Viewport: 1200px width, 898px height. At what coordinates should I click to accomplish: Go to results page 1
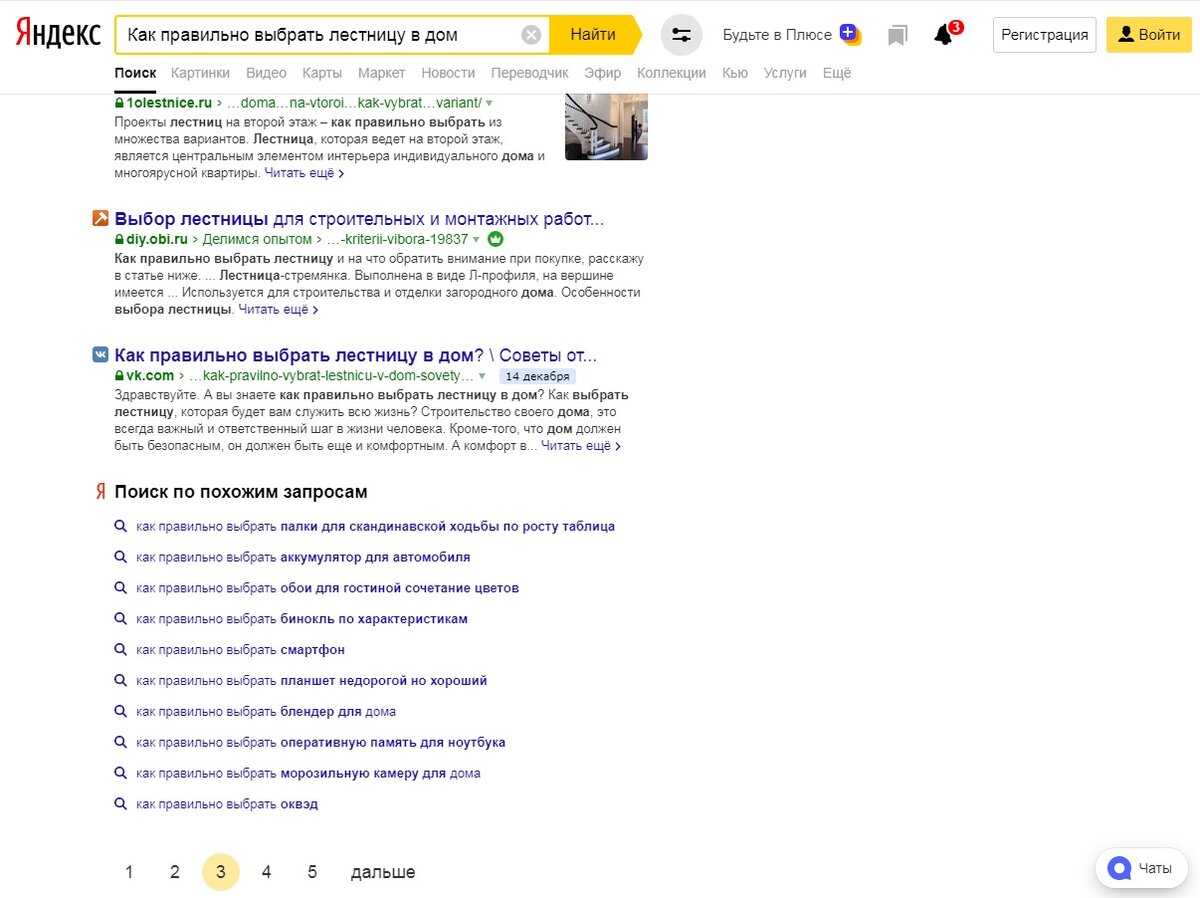129,872
